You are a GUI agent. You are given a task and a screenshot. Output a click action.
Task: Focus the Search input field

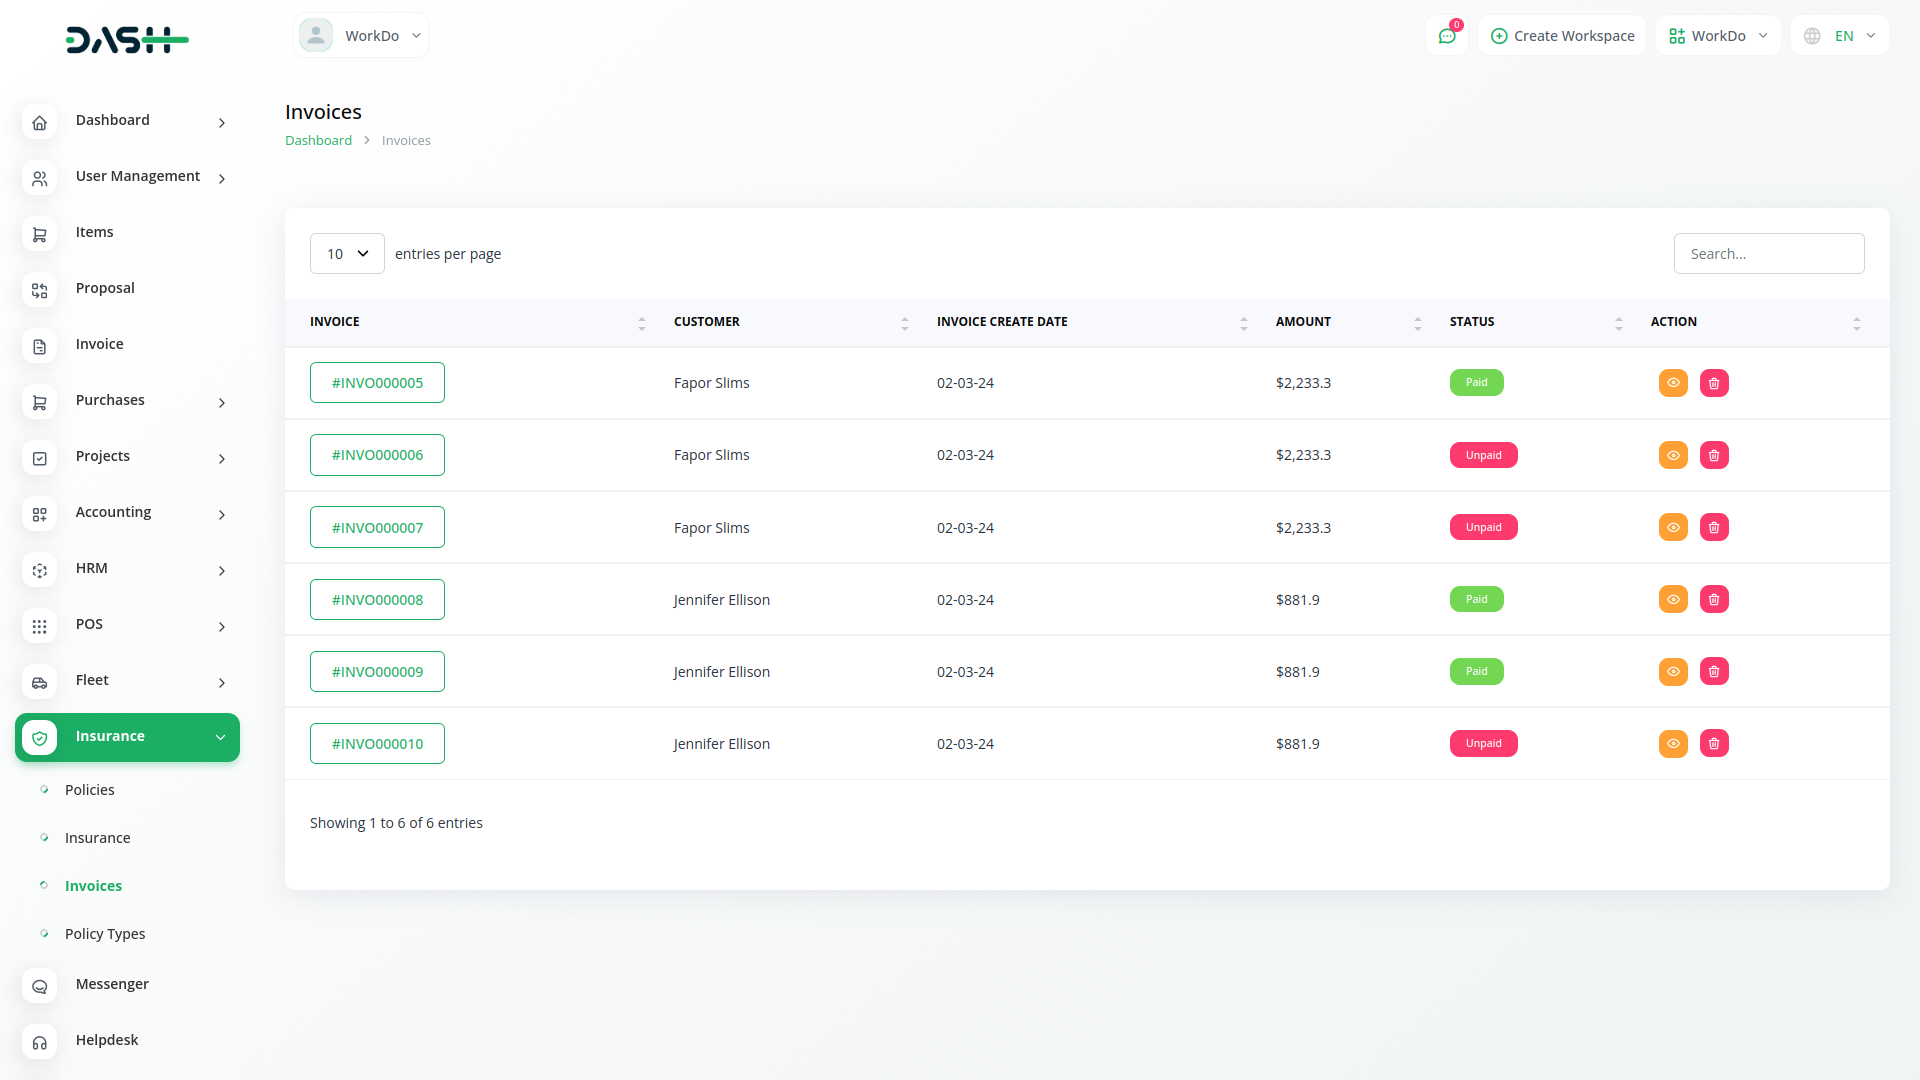pos(1768,254)
